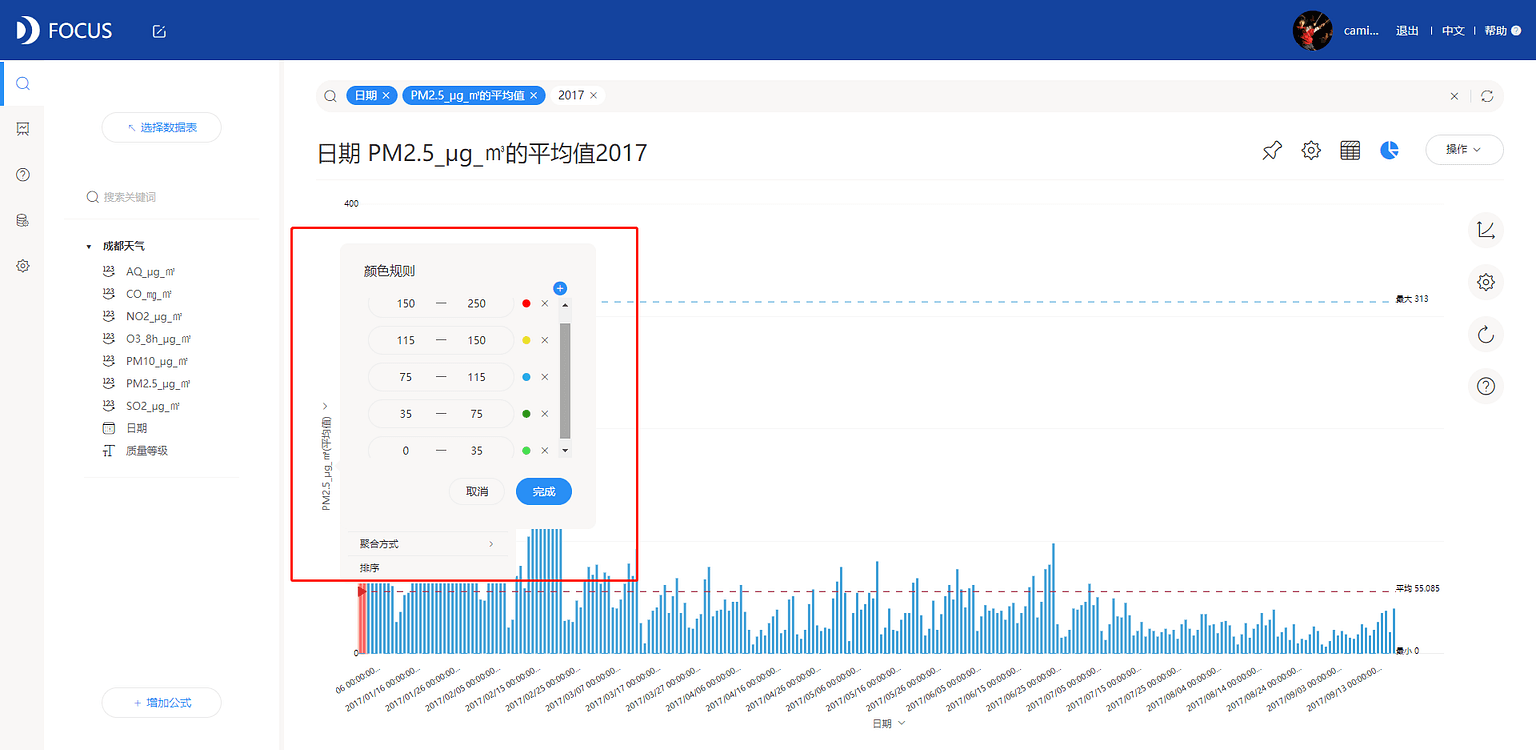Click the user avatar picture
The image size is (1536, 750).
(1312, 31)
